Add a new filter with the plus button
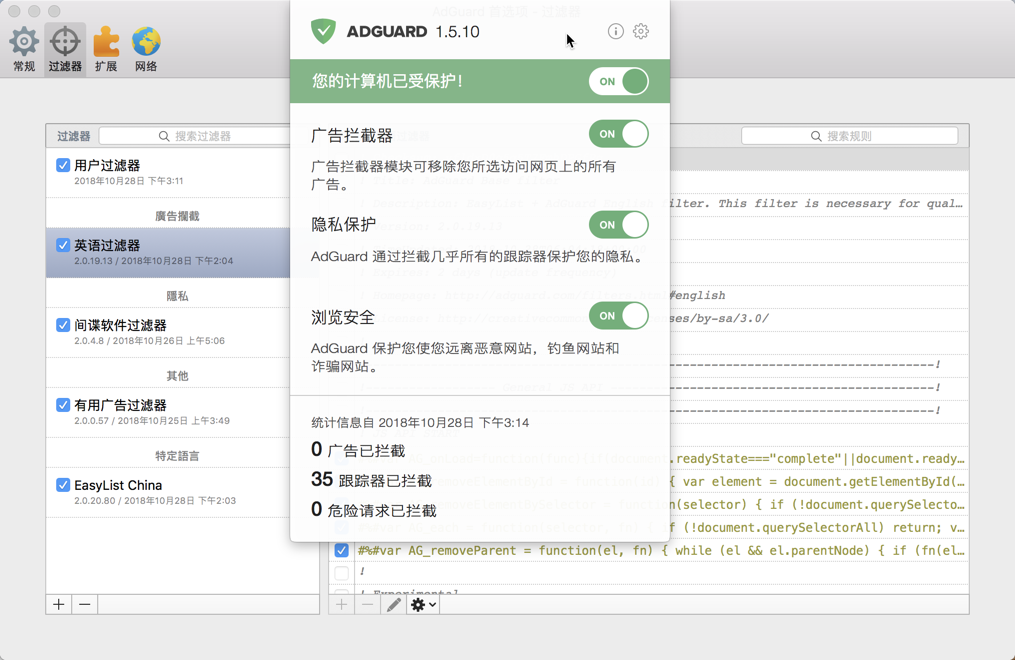 pyautogui.click(x=57, y=604)
